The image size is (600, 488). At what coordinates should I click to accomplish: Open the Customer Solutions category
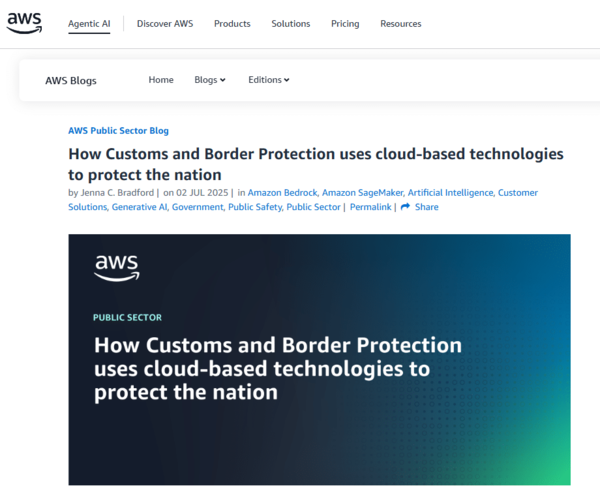pos(517,193)
